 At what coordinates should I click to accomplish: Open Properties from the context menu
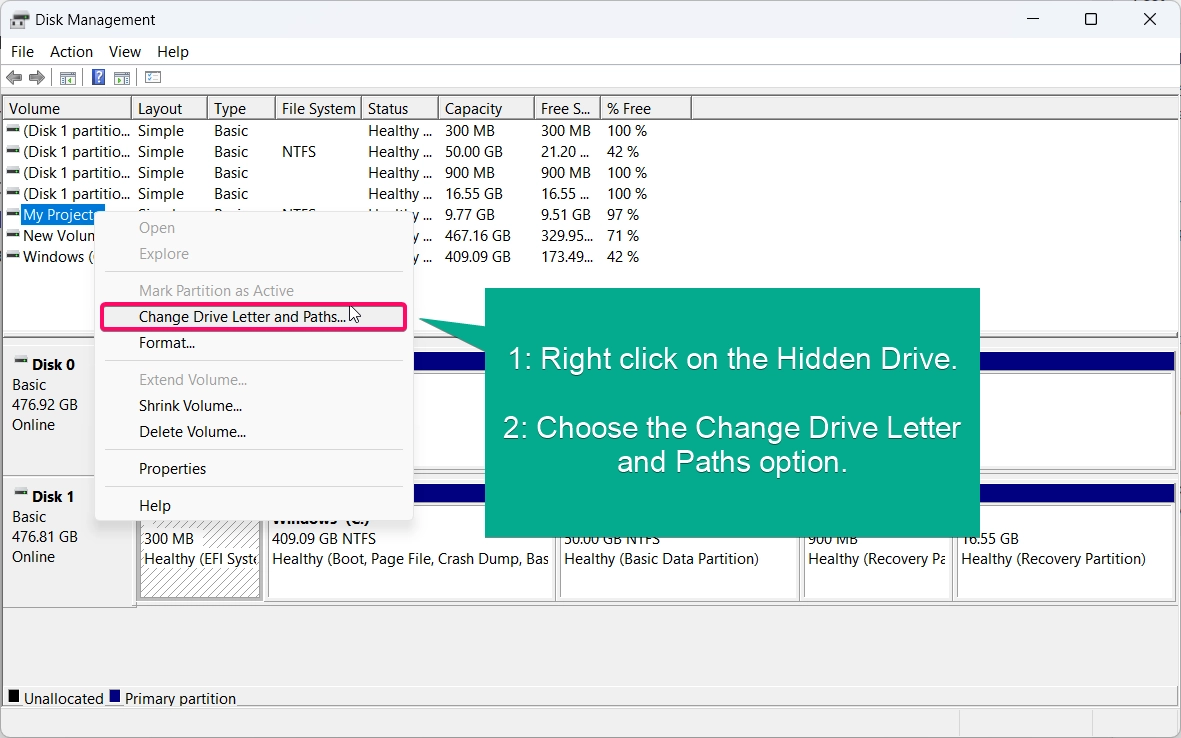coord(254,469)
